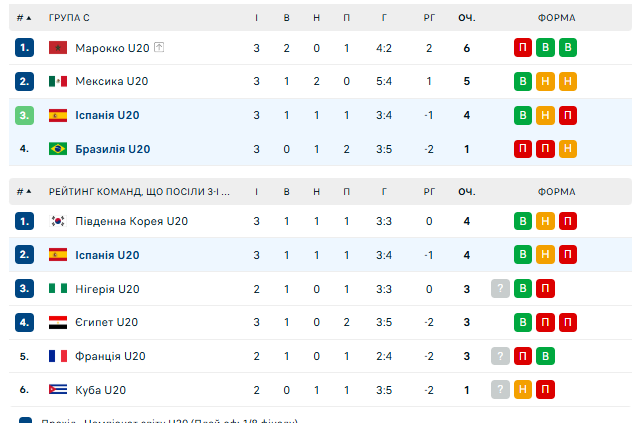The image size is (641, 423).
Task: Click Нігерія U20 gray question mark form badge
Action: [x=500, y=289]
